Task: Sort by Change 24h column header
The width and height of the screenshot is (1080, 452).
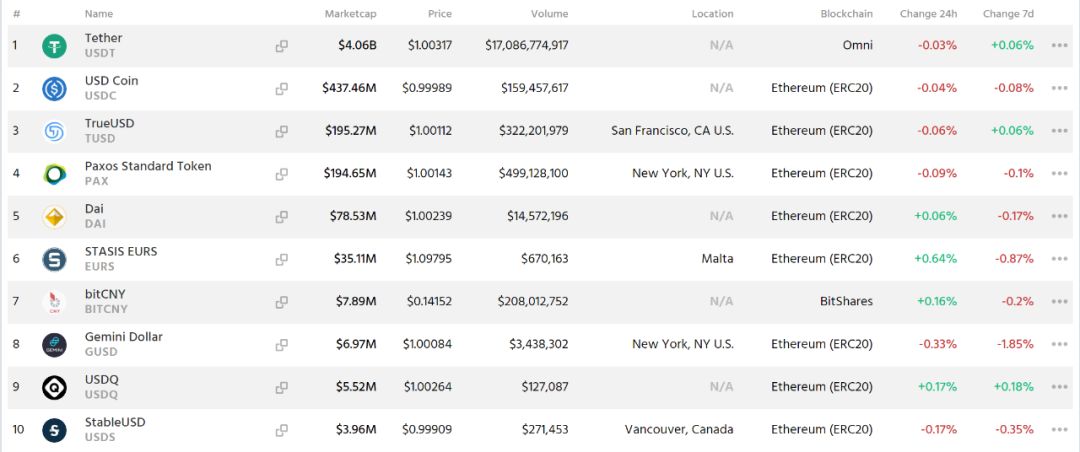Action: click(928, 14)
